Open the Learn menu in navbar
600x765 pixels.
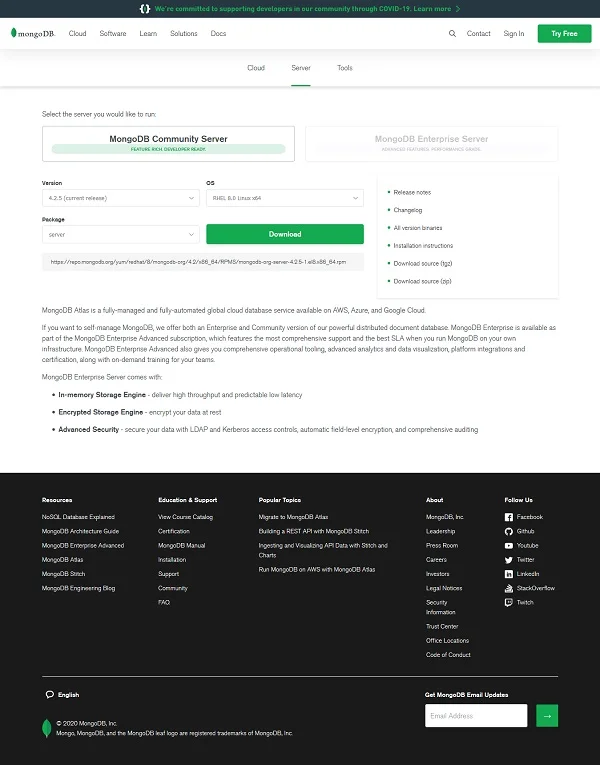click(x=148, y=34)
